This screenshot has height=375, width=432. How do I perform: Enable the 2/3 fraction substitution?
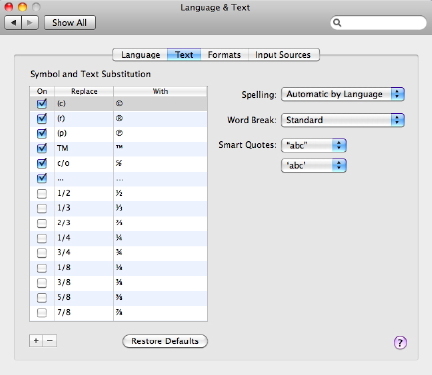pos(42,223)
